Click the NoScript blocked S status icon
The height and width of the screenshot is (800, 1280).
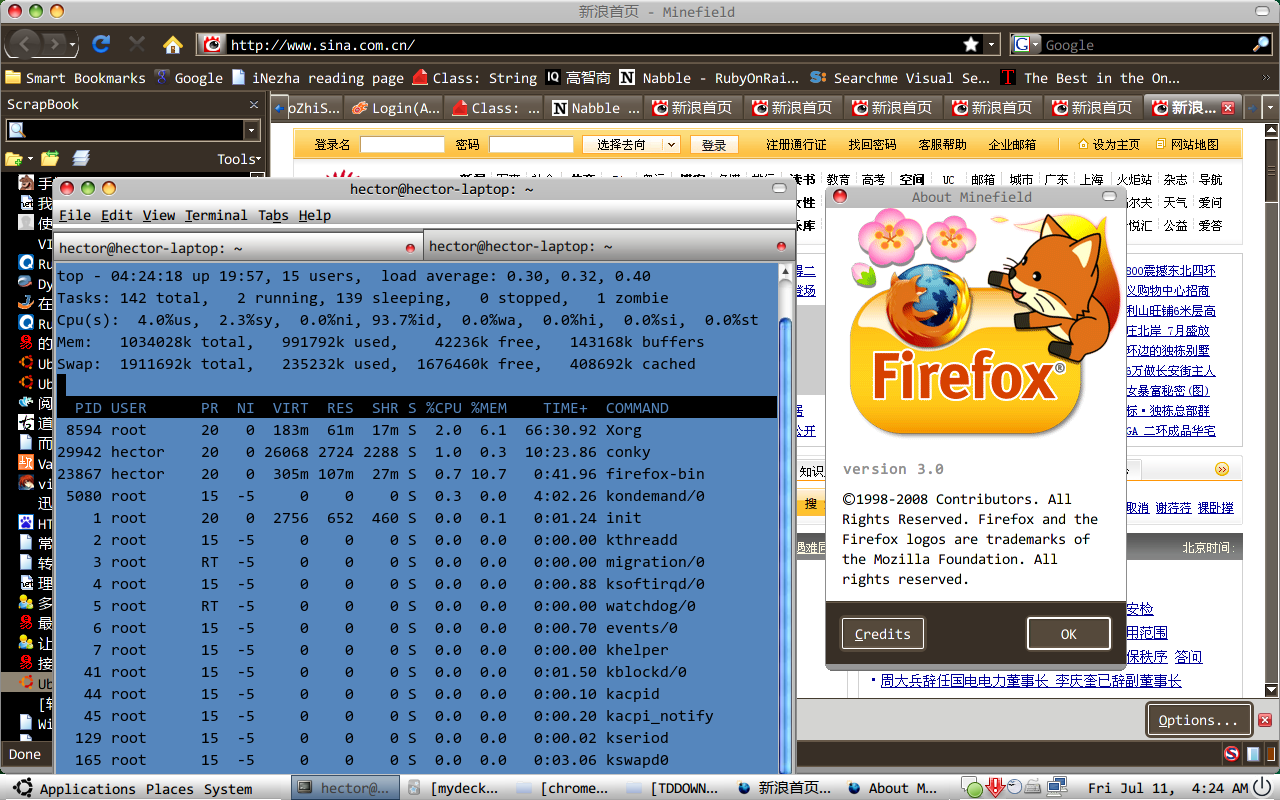pos(1232,753)
